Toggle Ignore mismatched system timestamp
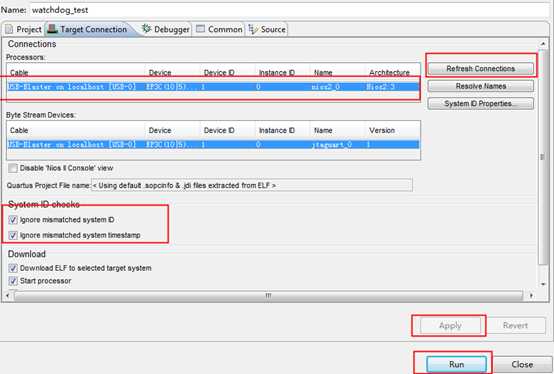 click(13, 235)
